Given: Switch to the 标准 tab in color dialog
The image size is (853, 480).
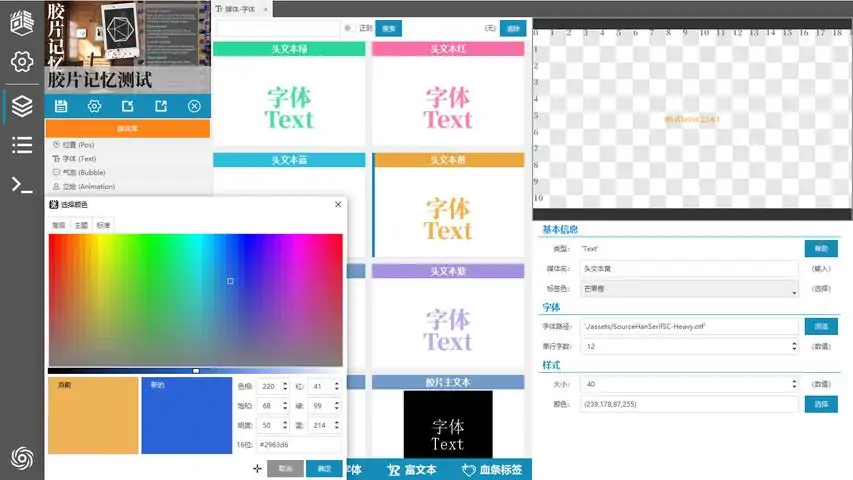Looking at the screenshot, I should (x=103, y=225).
